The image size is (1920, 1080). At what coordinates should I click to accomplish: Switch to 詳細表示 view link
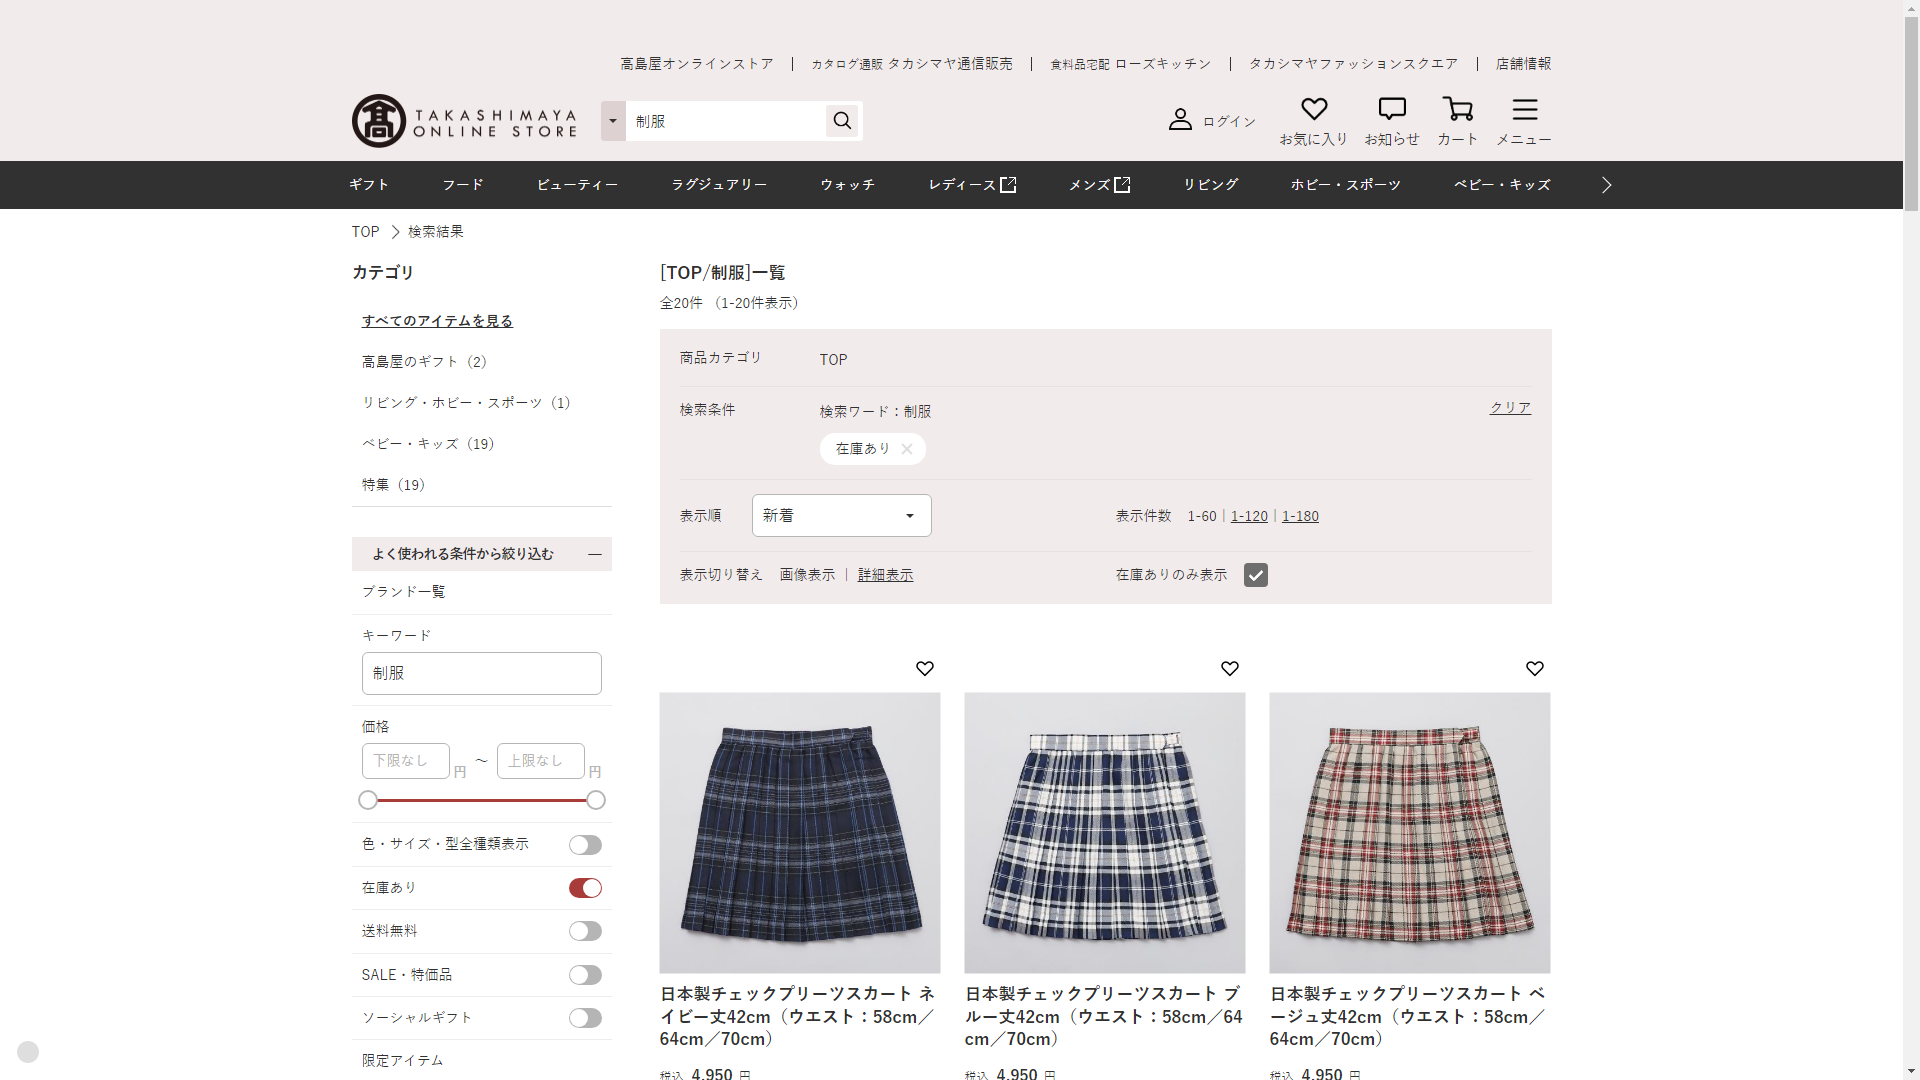point(885,575)
